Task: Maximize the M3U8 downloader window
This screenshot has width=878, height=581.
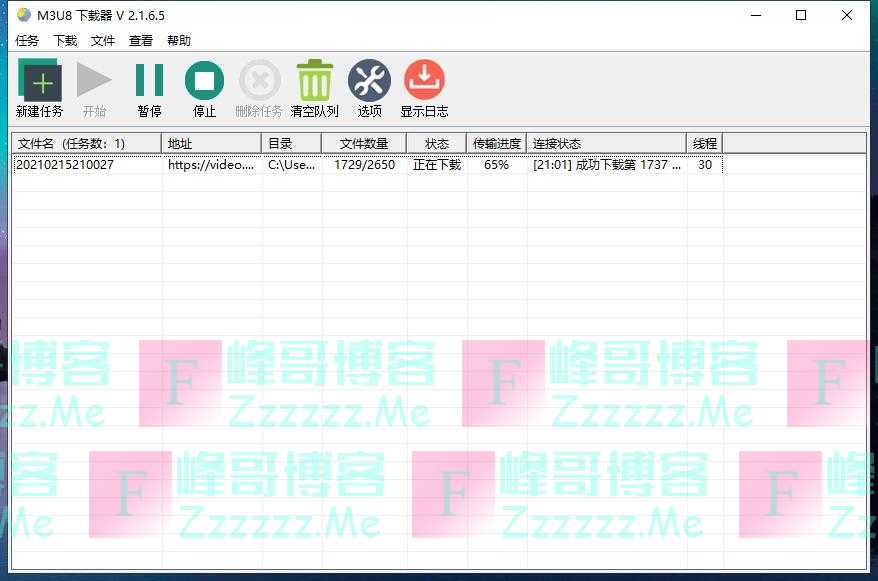Action: click(801, 15)
